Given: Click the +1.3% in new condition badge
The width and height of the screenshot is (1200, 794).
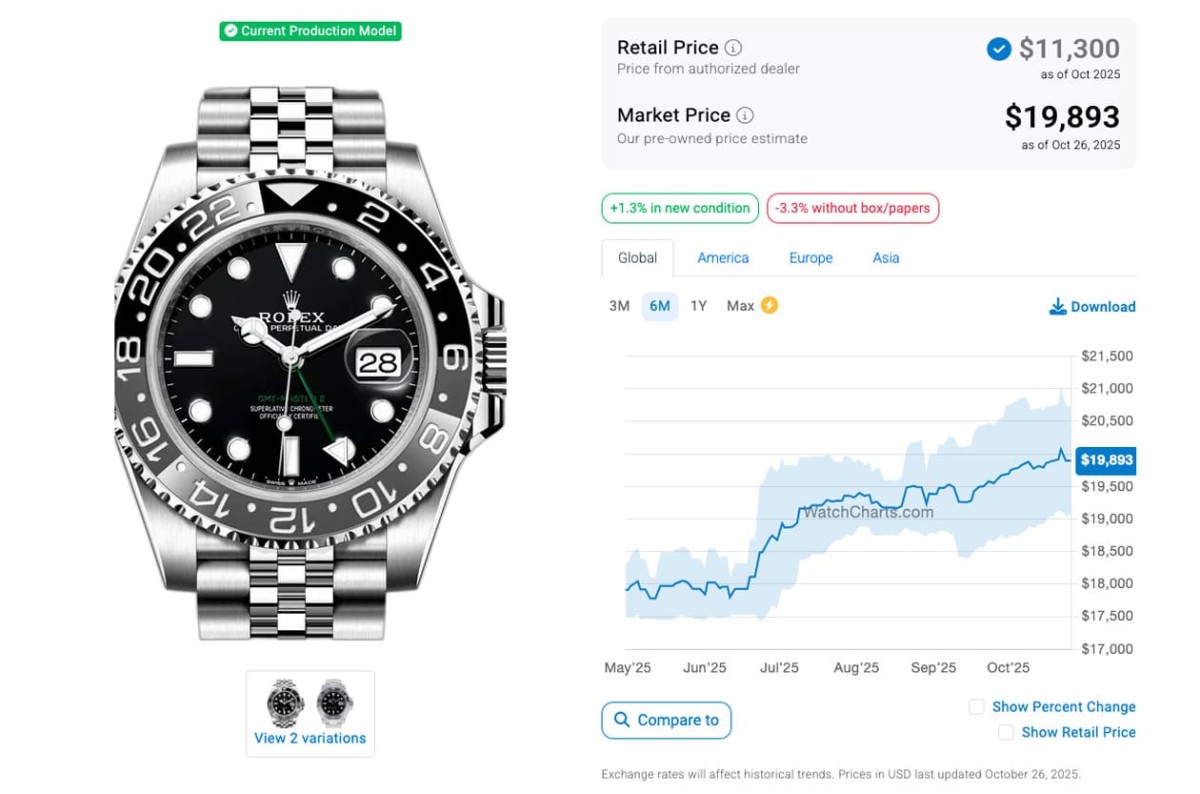Looking at the screenshot, I should [x=679, y=208].
